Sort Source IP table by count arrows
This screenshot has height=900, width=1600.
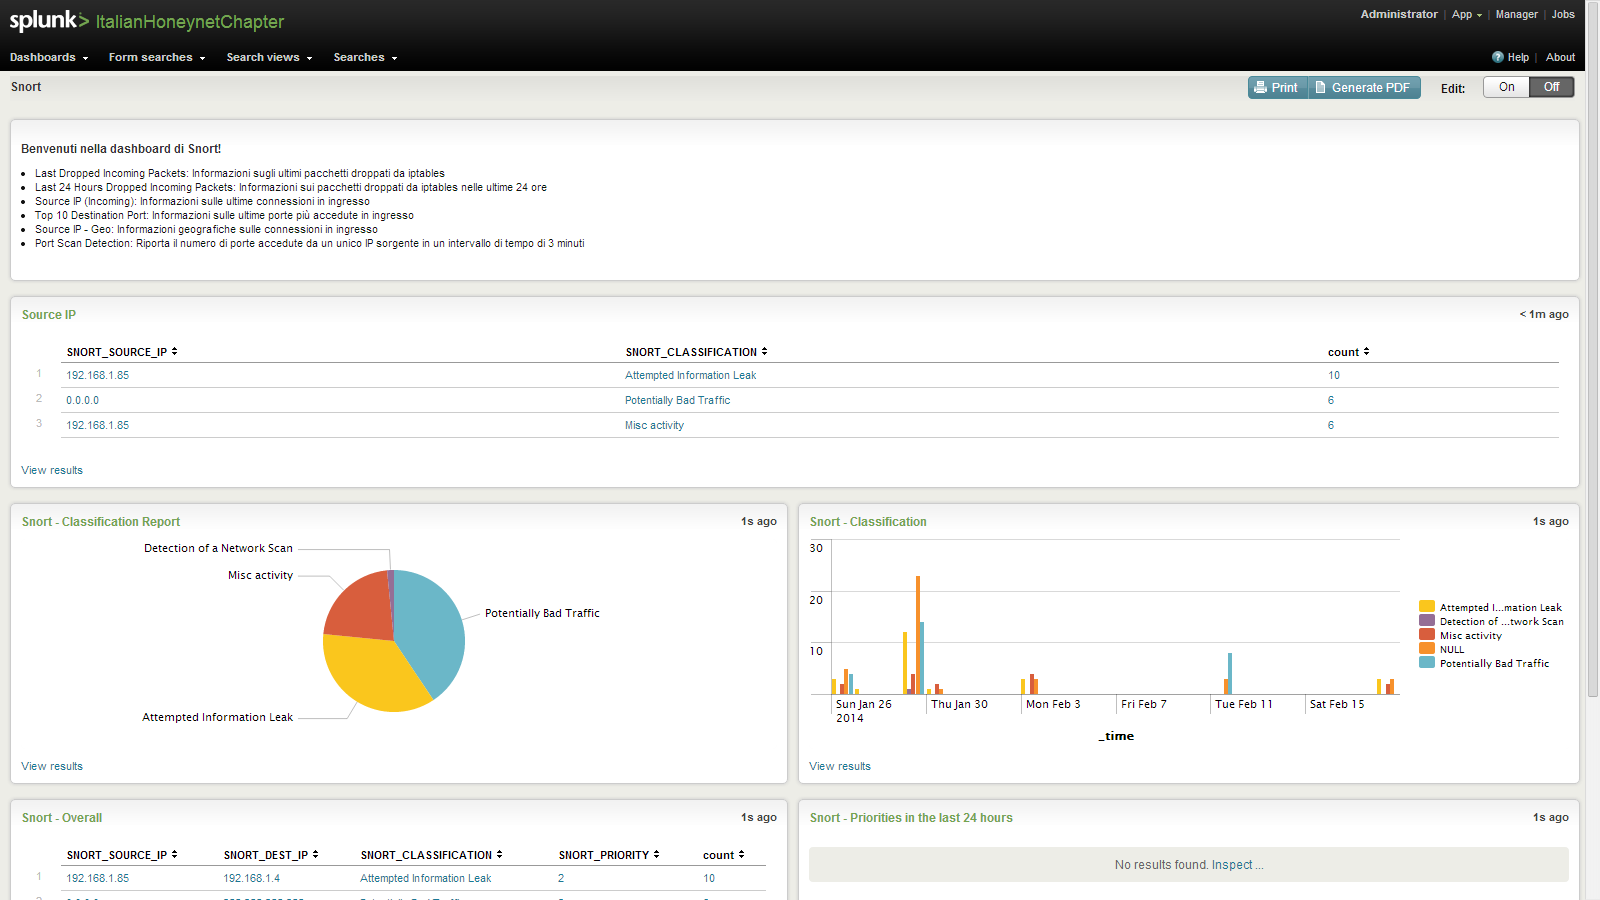click(1366, 352)
